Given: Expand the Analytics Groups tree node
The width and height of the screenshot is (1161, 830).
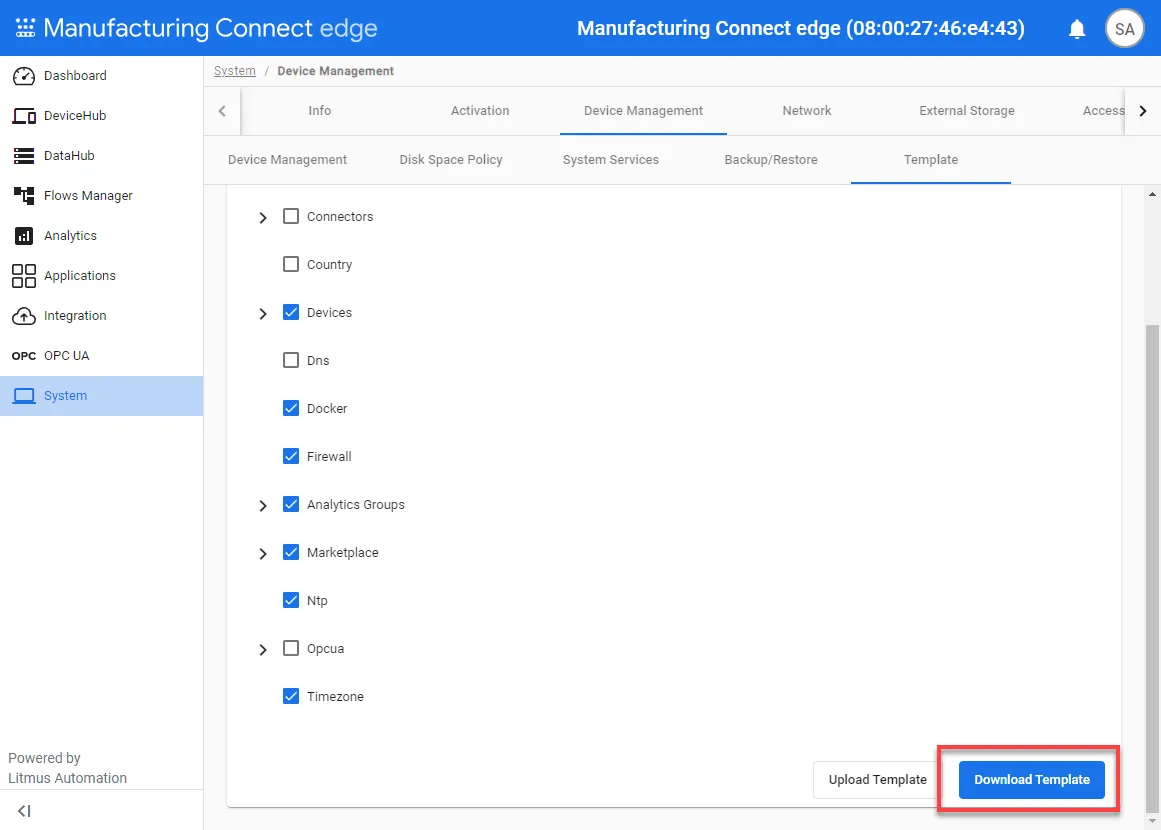Looking at the screenshot, I should click(263, 506).
